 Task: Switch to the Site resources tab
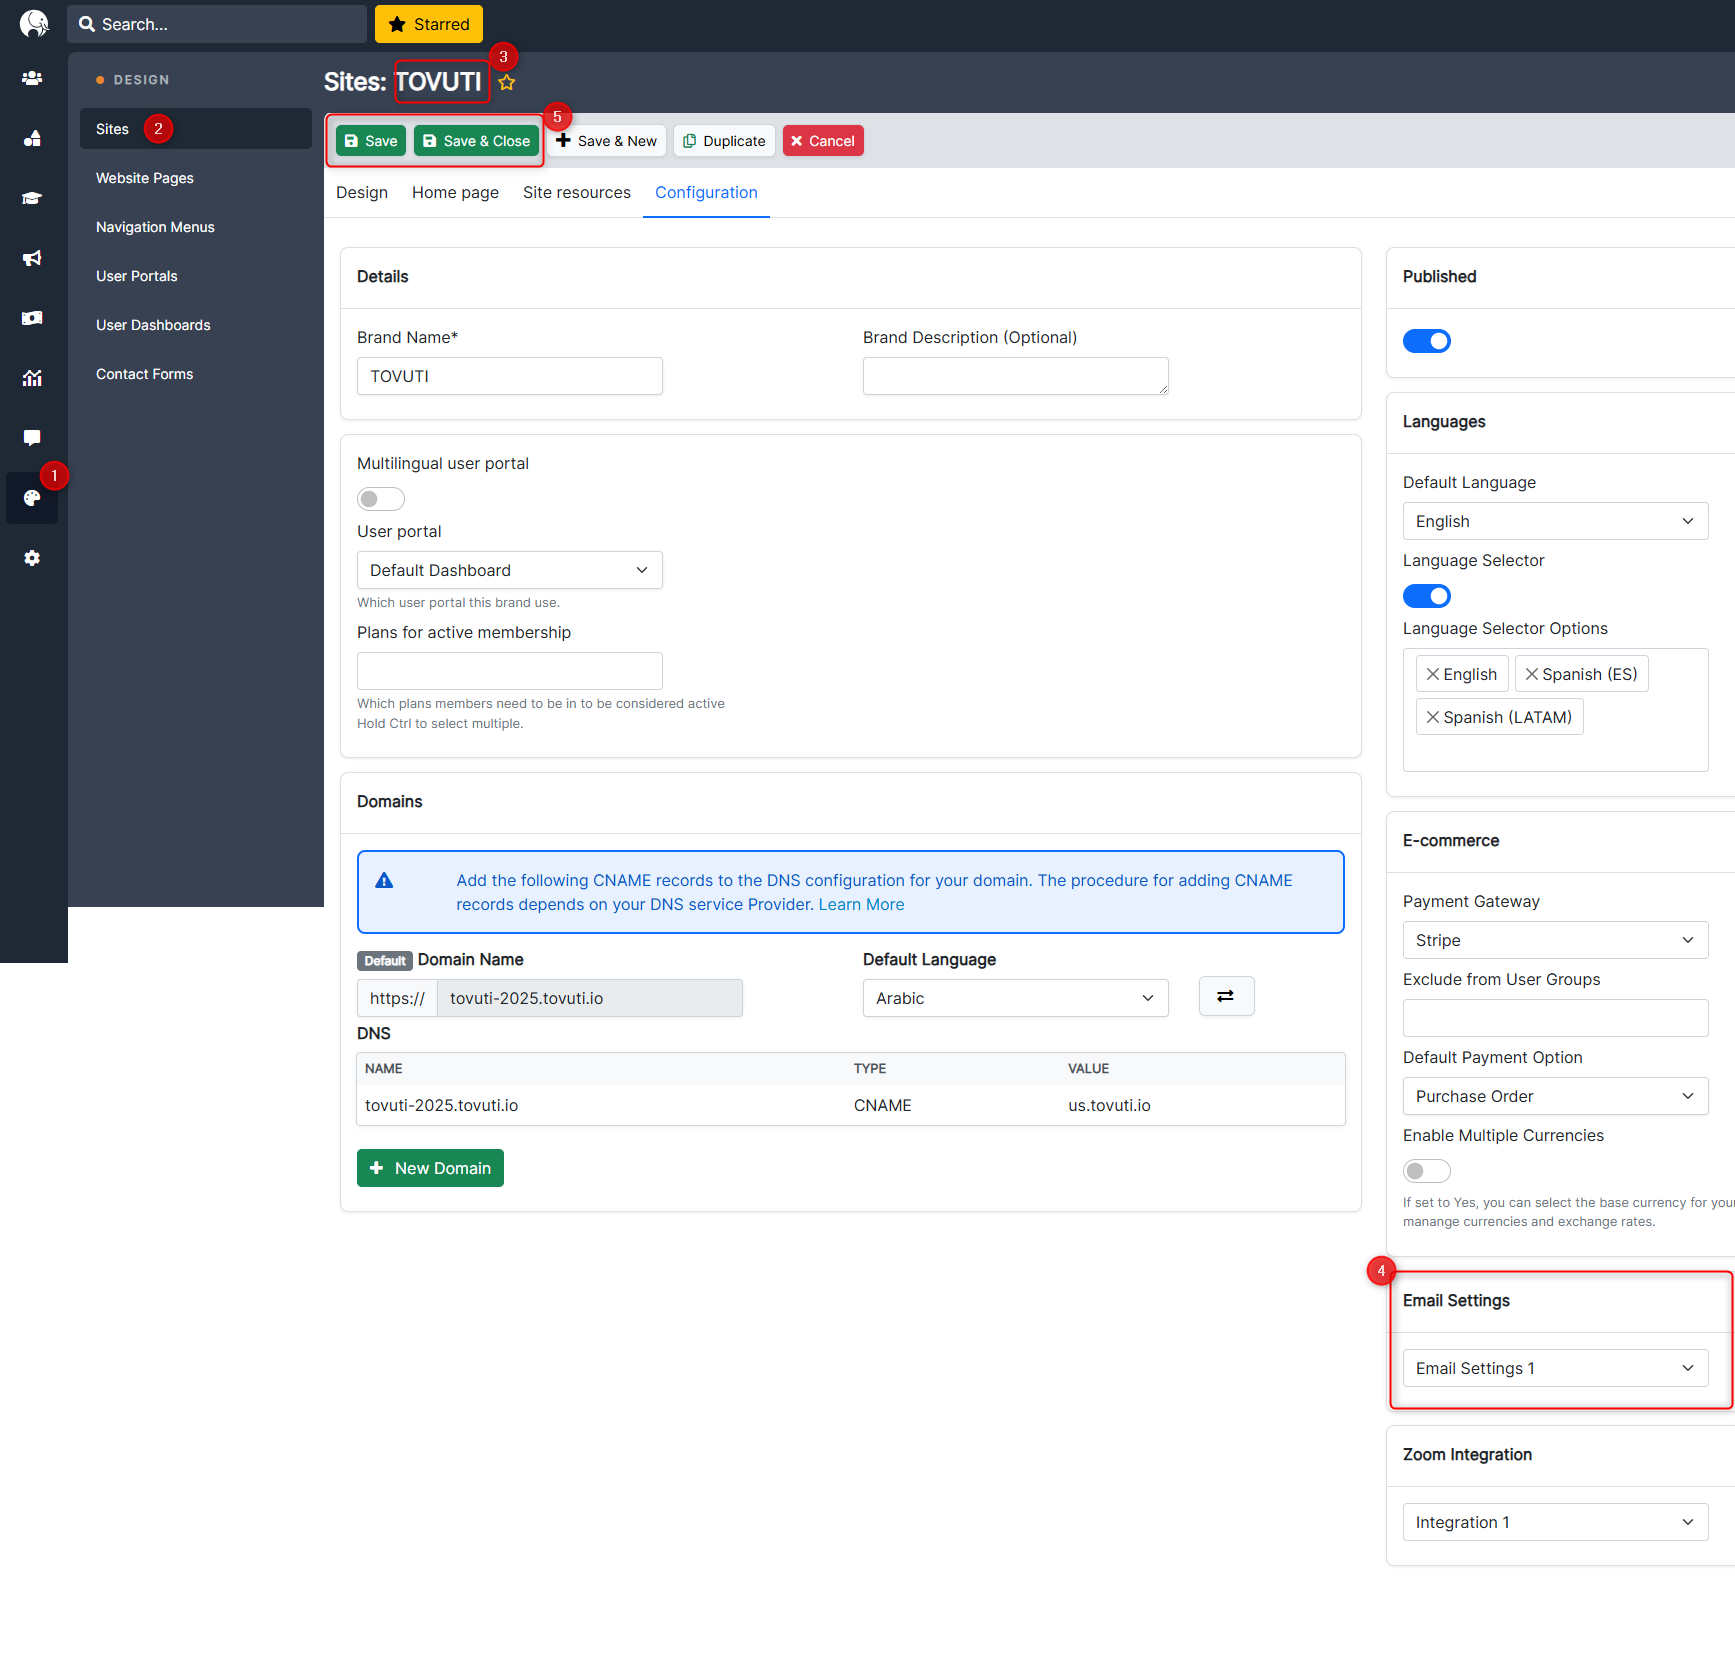(577, 192)
